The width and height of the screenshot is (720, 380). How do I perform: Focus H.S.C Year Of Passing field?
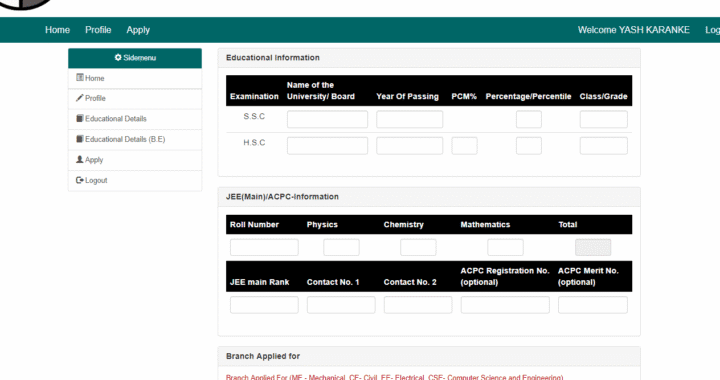[410, 145]
